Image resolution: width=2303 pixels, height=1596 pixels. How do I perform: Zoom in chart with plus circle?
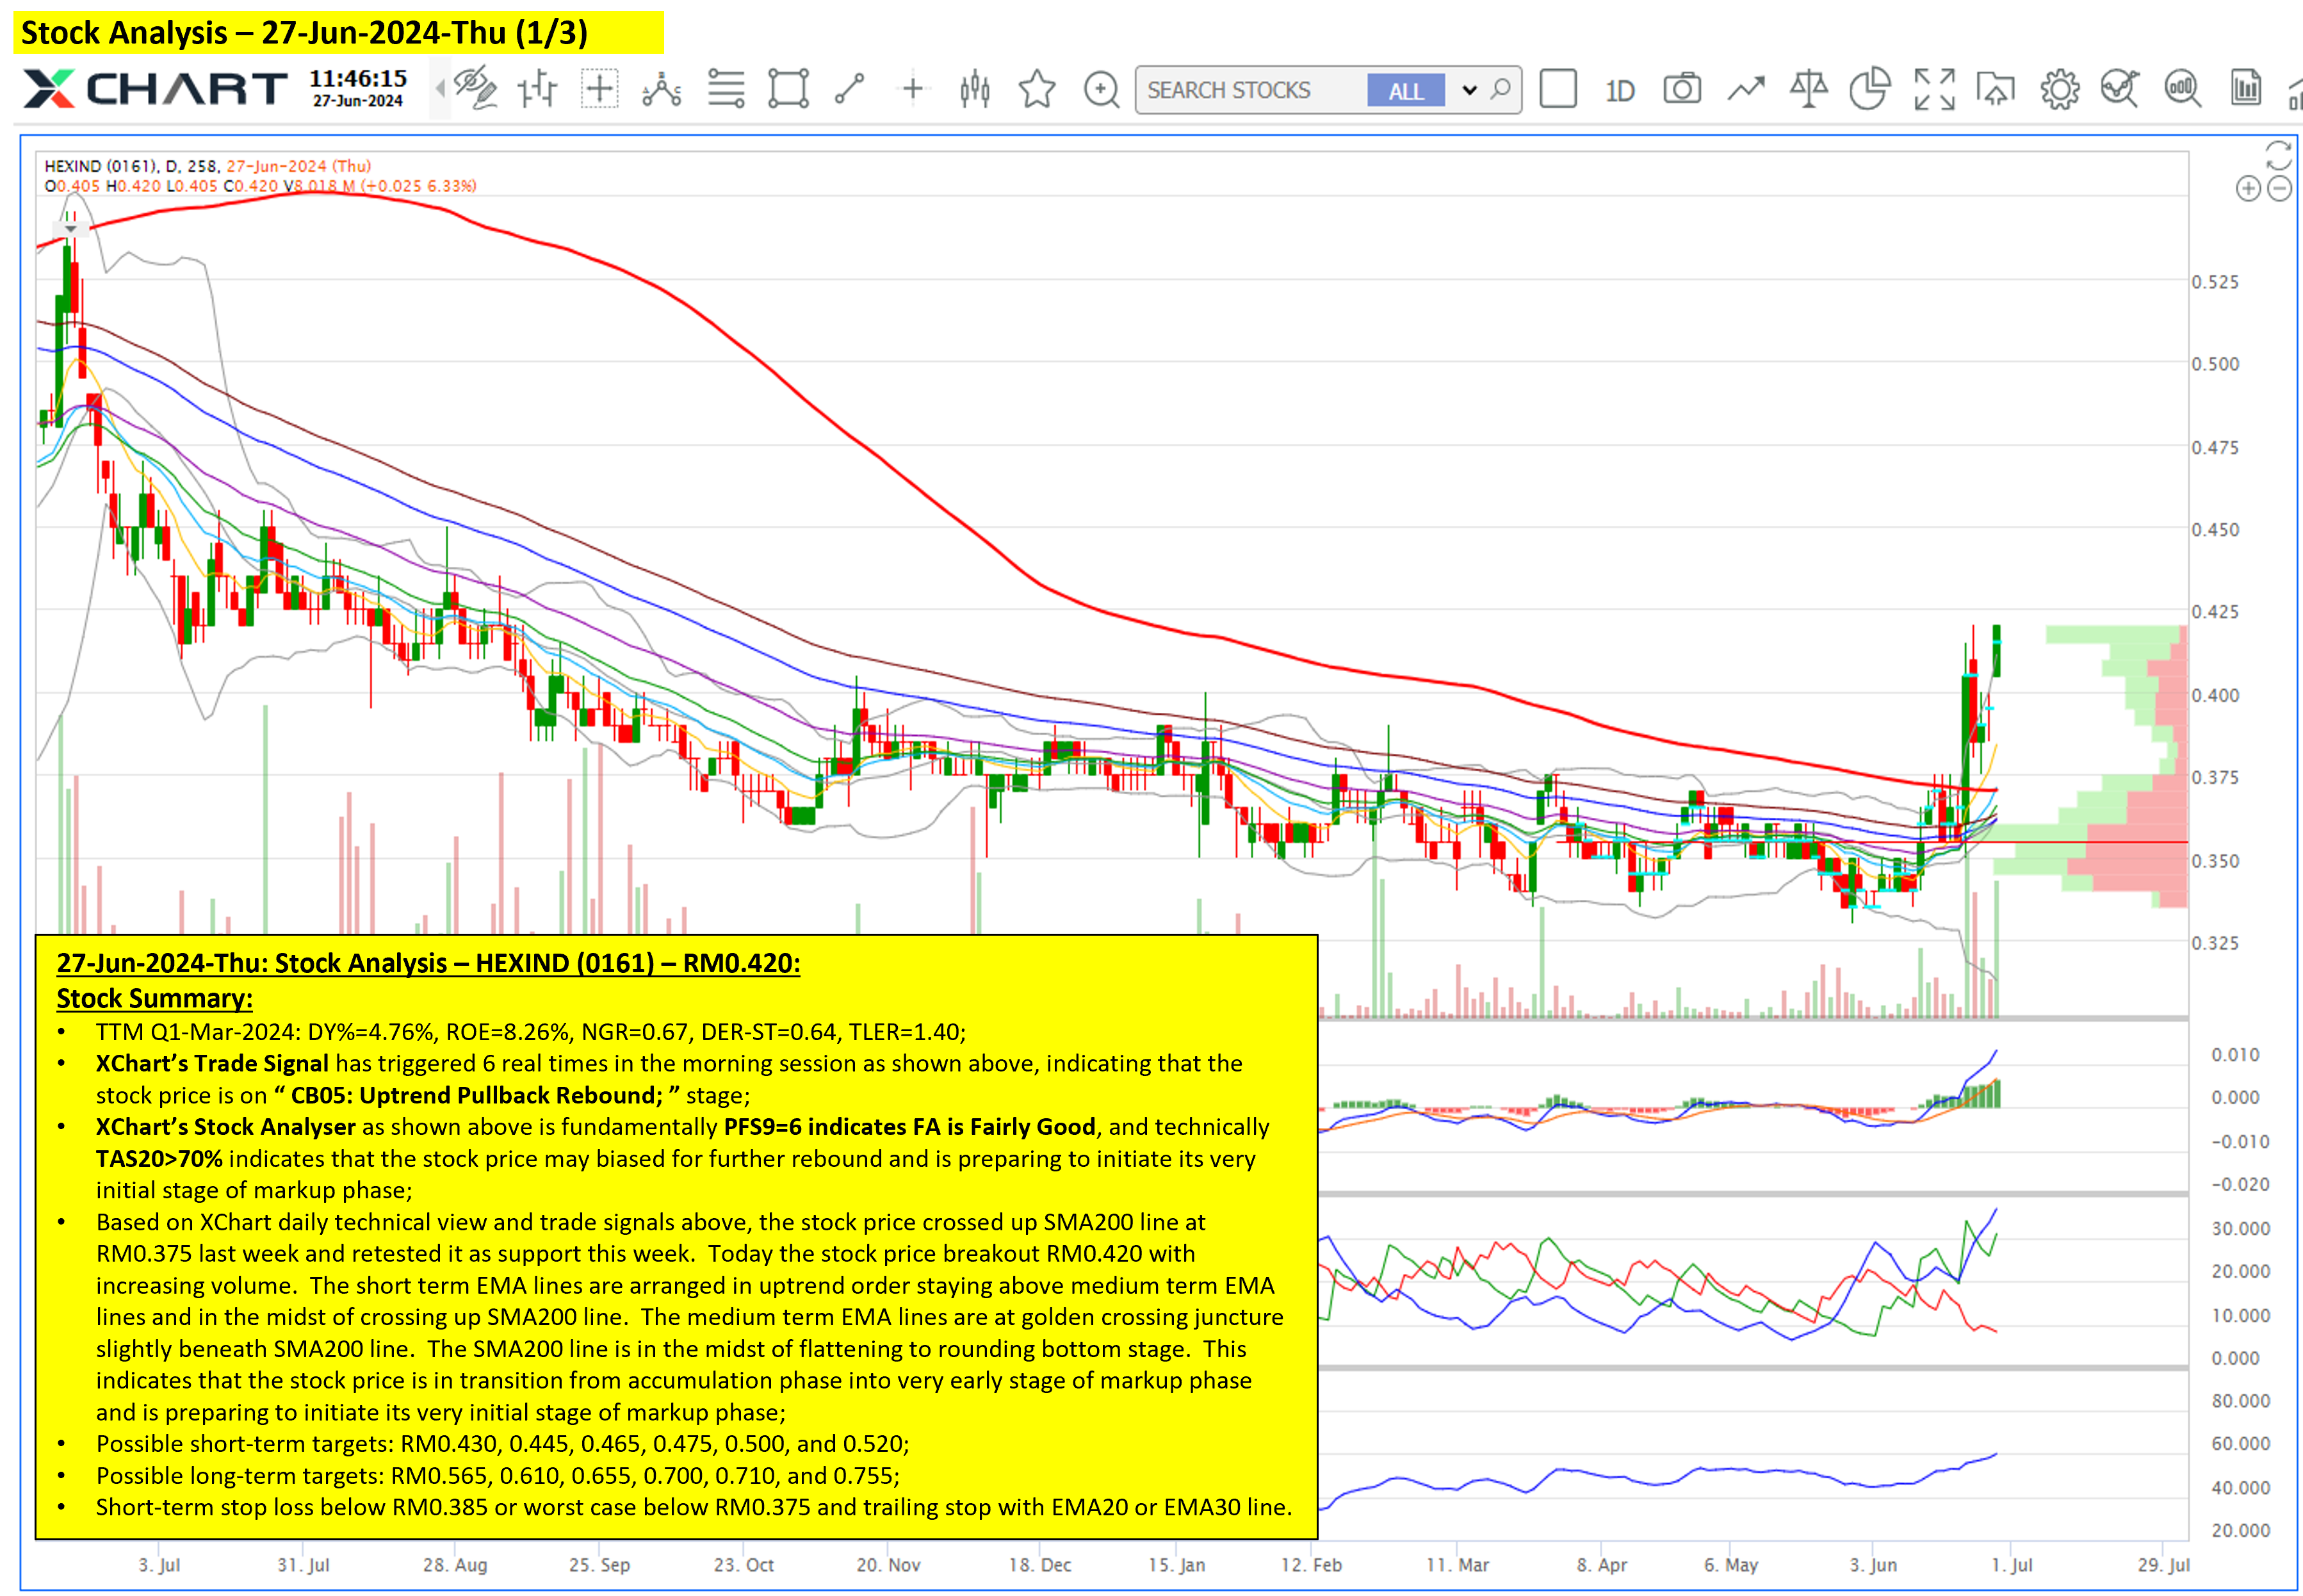click(2247, 188)
